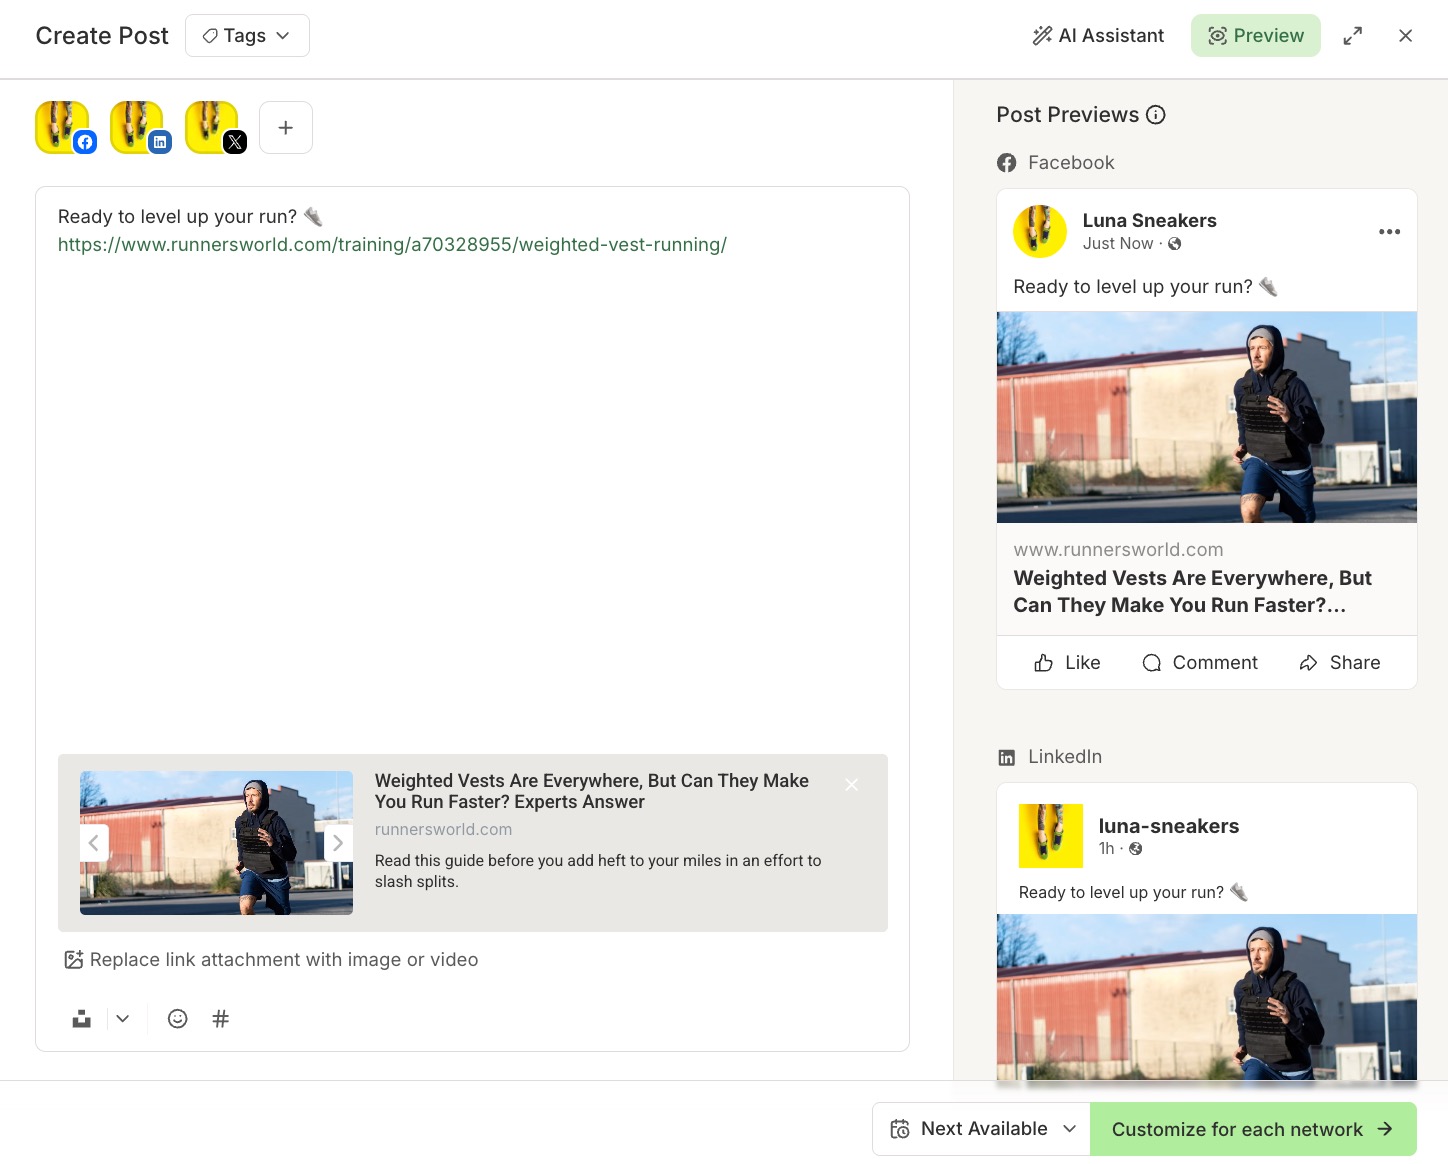Click the link preview thumbnail image
Image resolution: width=1448 pixels, height=1164 pixels.
click(216, 843)
